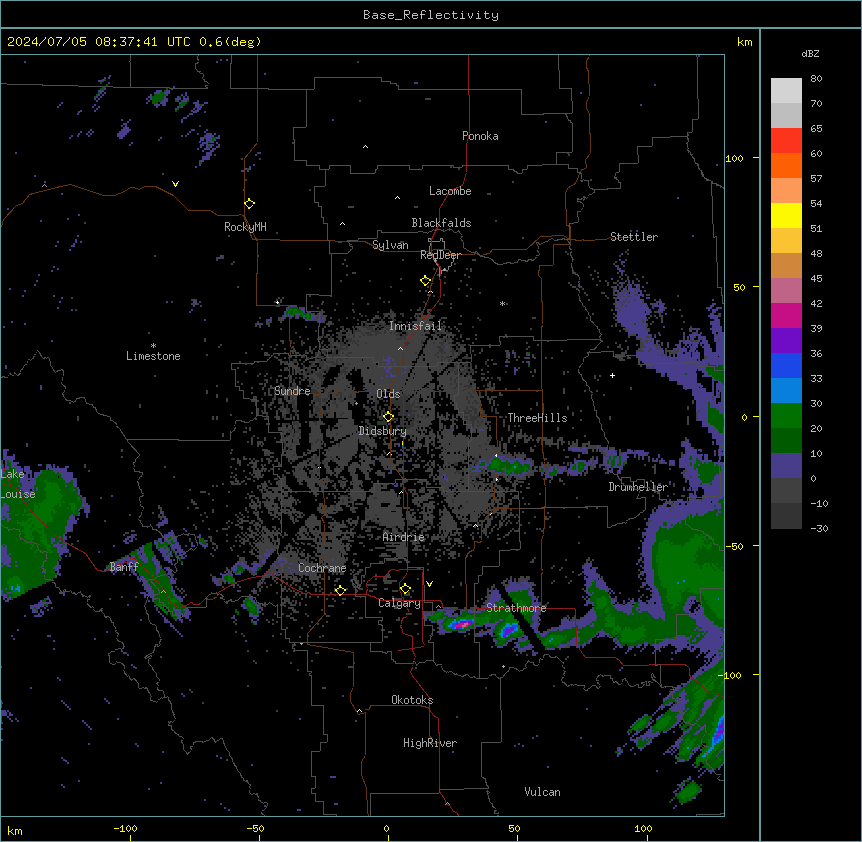Click the Drumheller label

[x=638, y=487]
